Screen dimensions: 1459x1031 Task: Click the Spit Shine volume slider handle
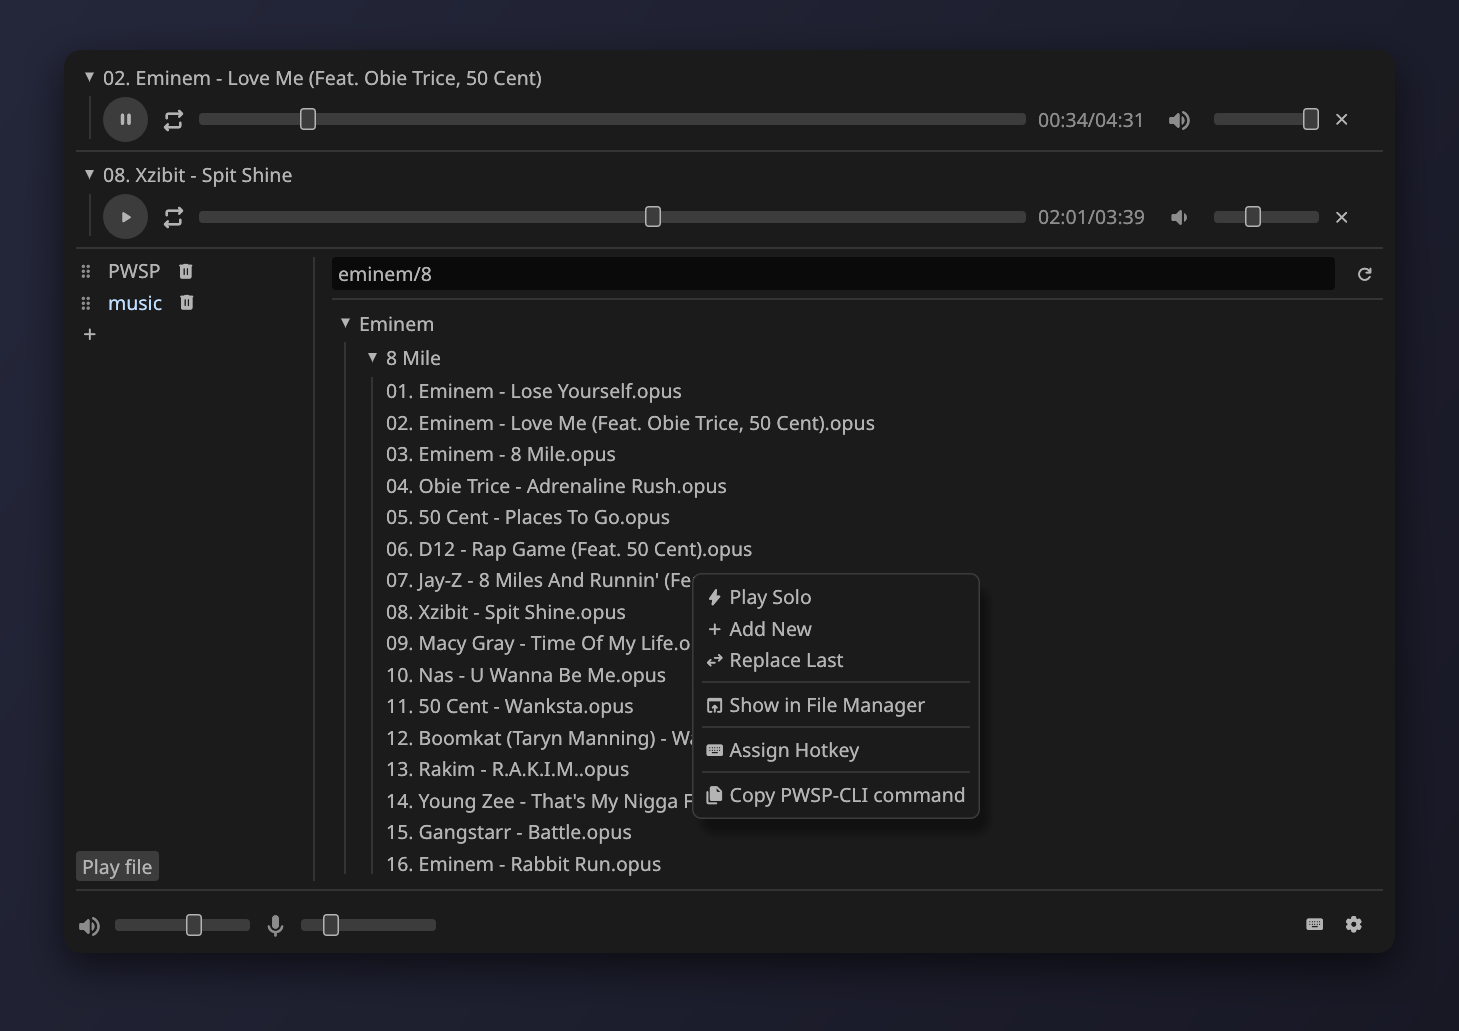1253,217
